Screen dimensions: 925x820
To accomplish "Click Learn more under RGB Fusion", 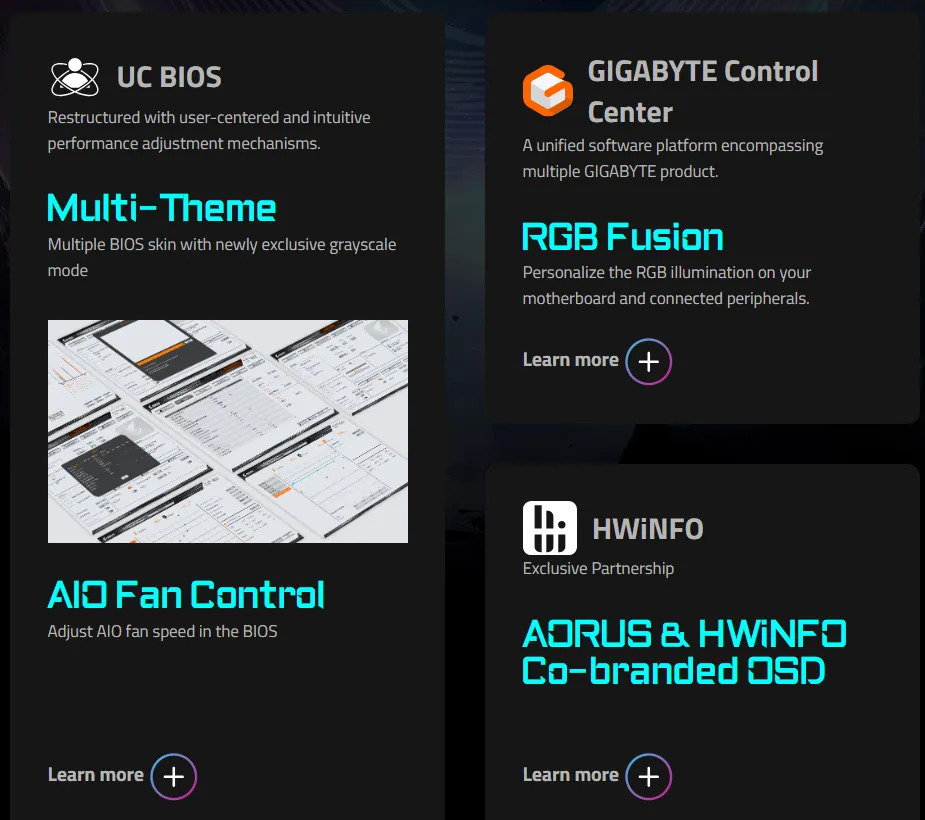I will coord(570,360).
